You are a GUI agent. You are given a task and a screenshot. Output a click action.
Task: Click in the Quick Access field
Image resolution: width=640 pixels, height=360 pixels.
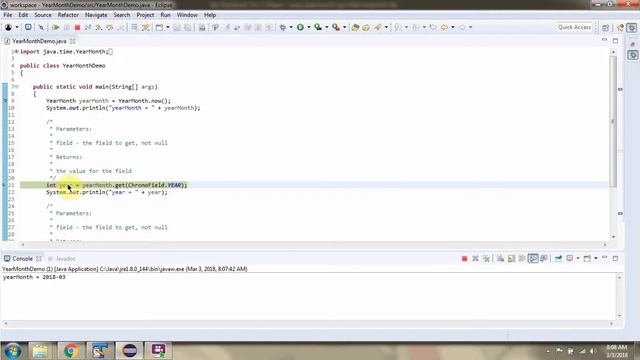[x=574, y=27]
